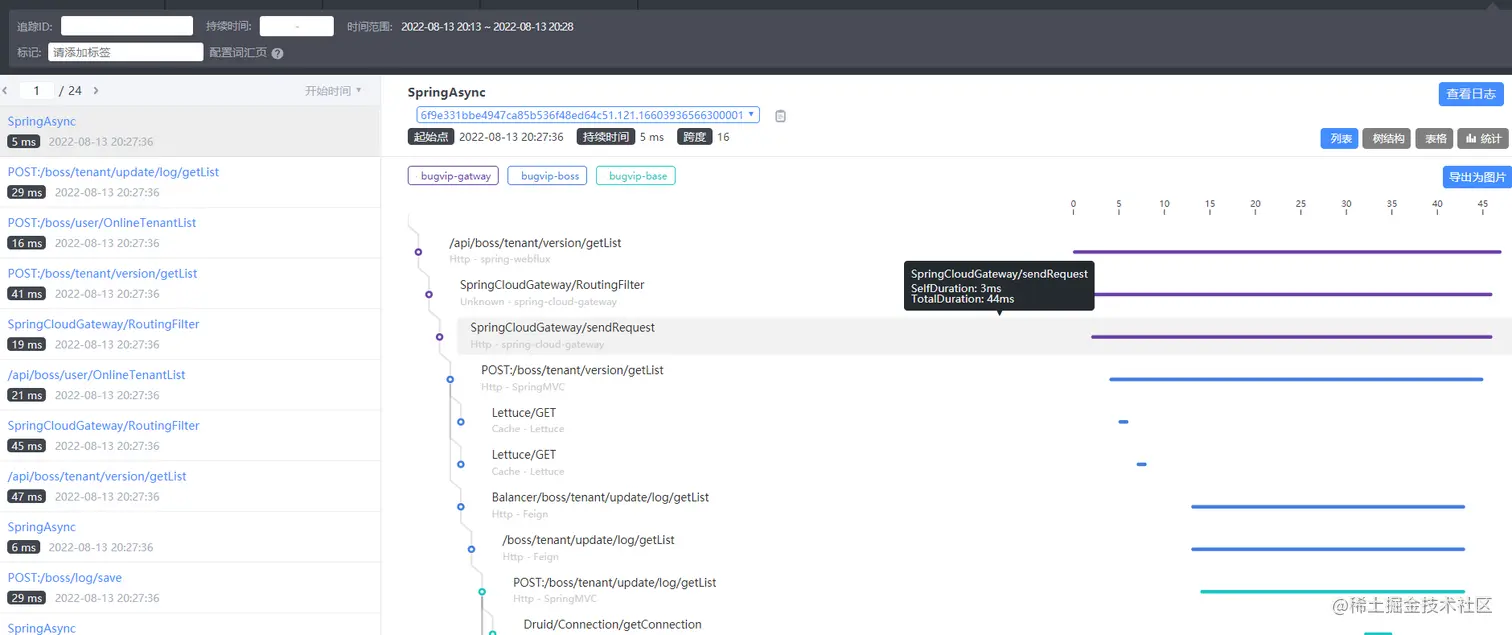1512x635 pixels.
Task: Collapse the SpringCloudGateway/sendRequest span node circle
Action: pos(439,337)
